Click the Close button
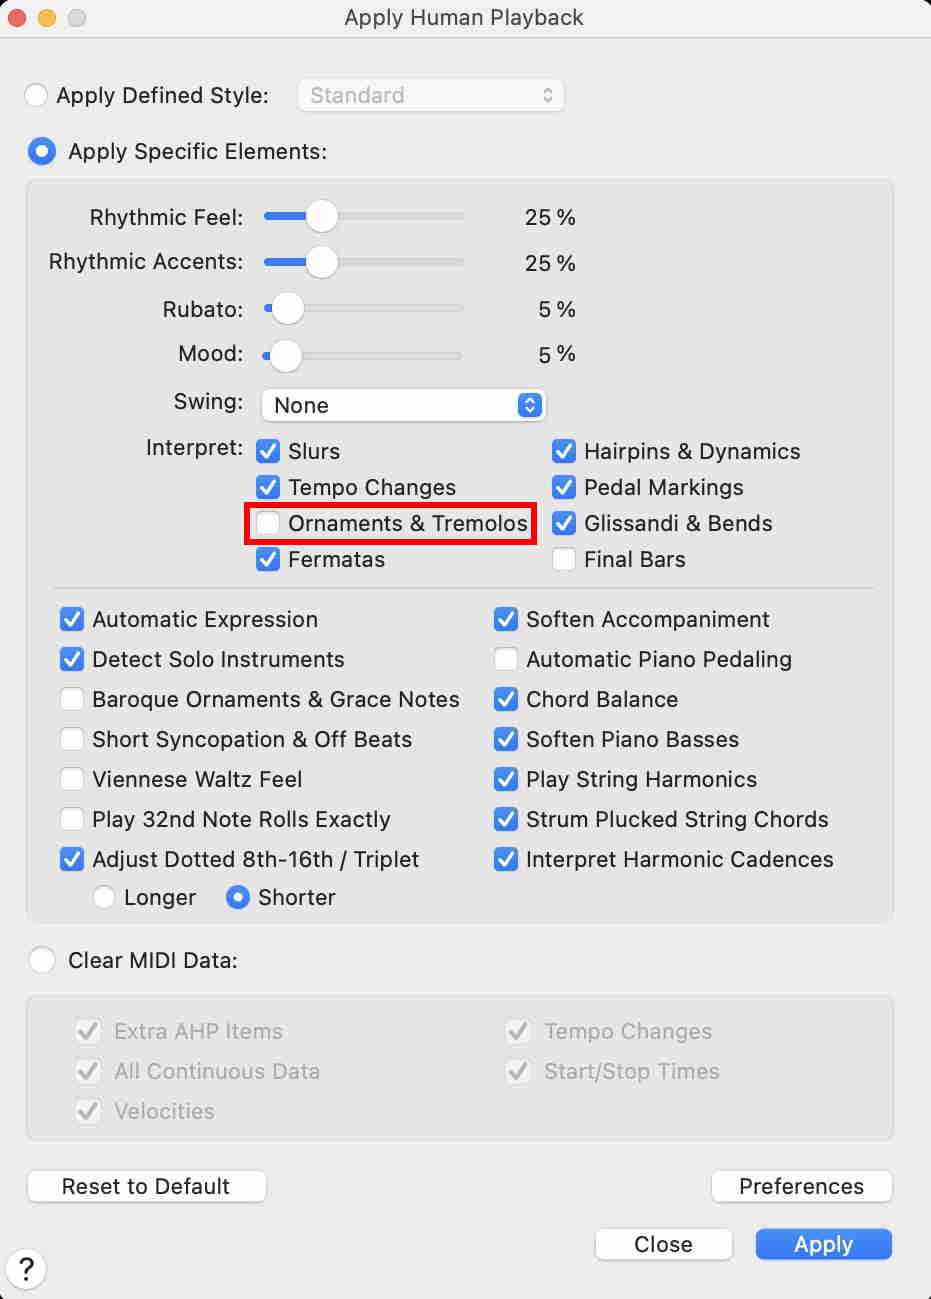The image size is (931, 1299). click(663, 1244)
